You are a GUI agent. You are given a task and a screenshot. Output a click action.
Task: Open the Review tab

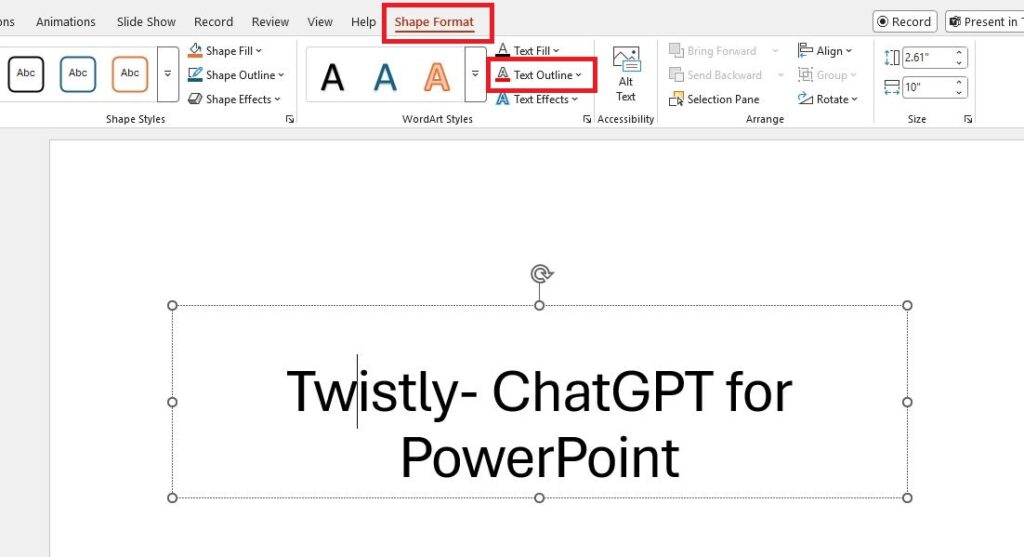pyautogui.click(x=270, y=22)
